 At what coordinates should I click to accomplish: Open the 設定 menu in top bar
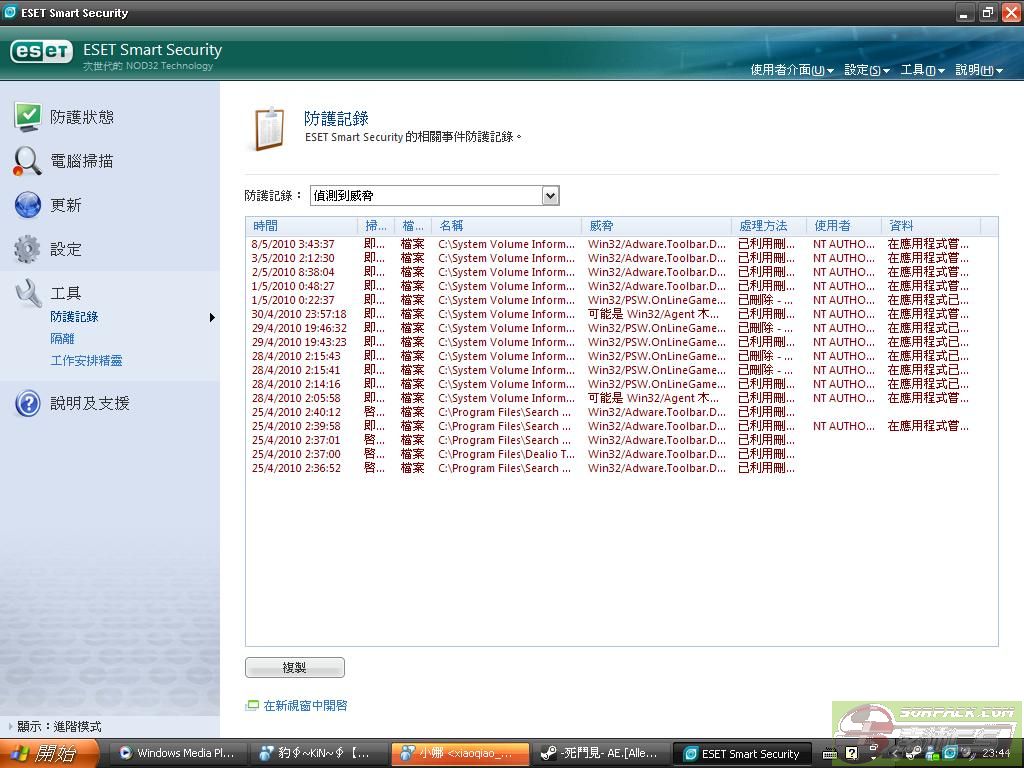866,70
